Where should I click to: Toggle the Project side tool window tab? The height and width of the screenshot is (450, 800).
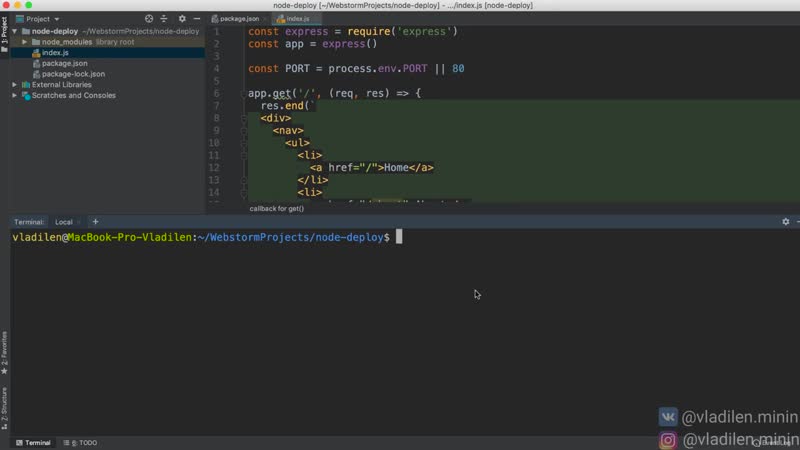4,35
